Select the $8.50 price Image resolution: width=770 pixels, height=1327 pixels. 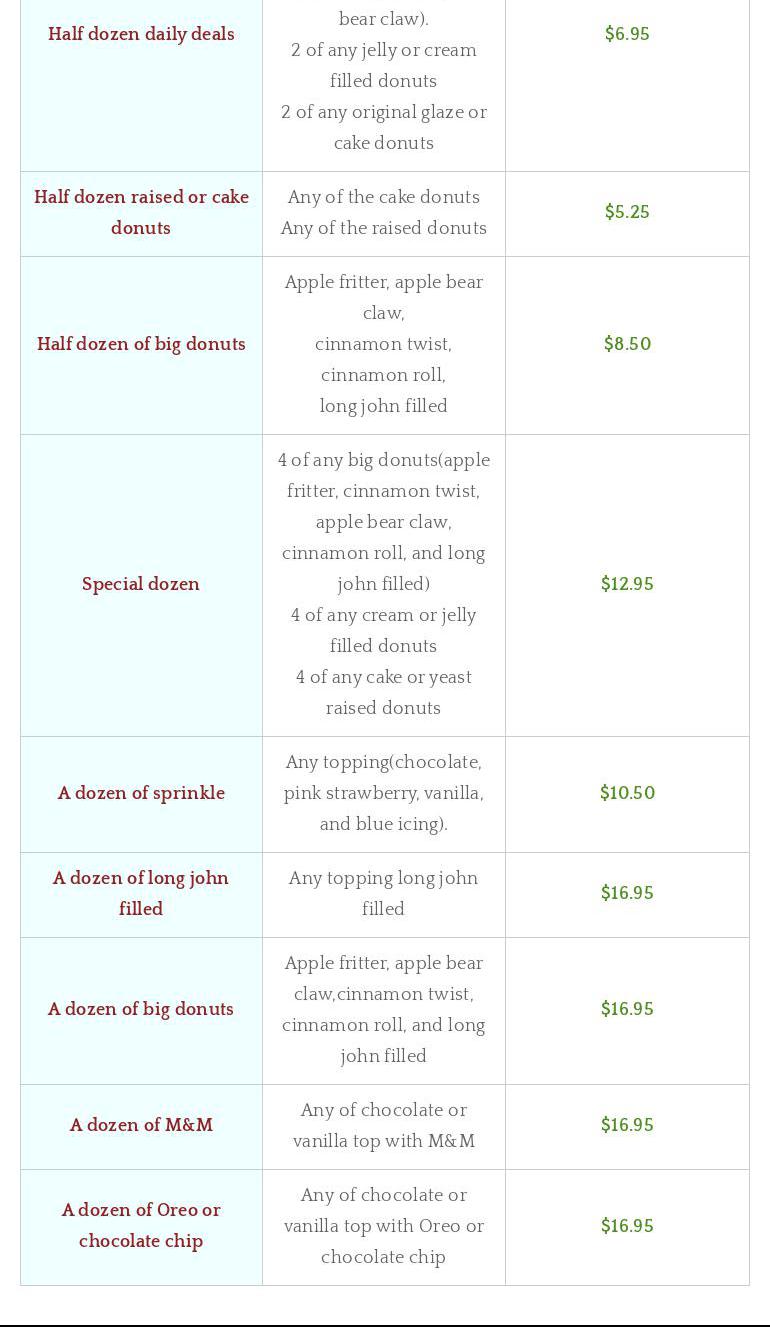(x=627, y=344)
